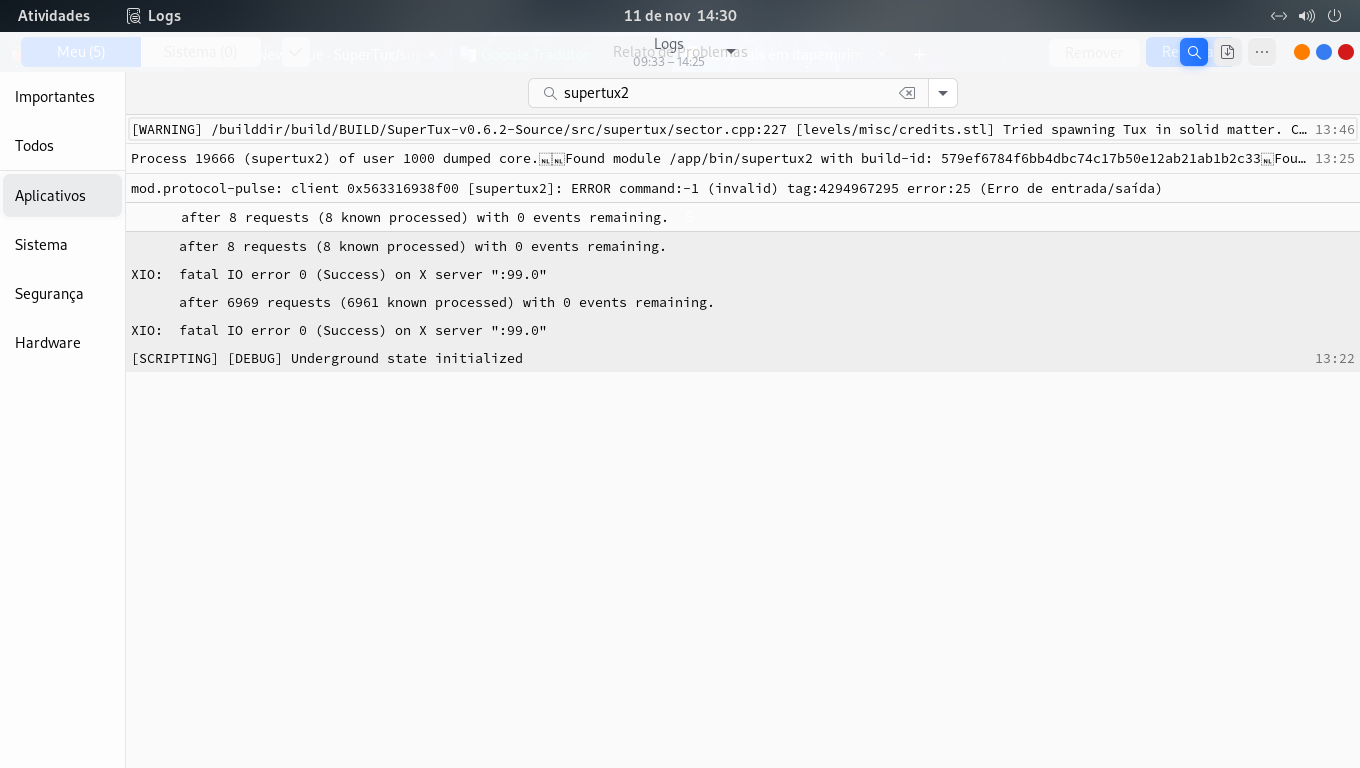Image resolution: width=1360 pixels, height=768 pixels.
Task: Select the Segurança category
Action: click(62, 294)
